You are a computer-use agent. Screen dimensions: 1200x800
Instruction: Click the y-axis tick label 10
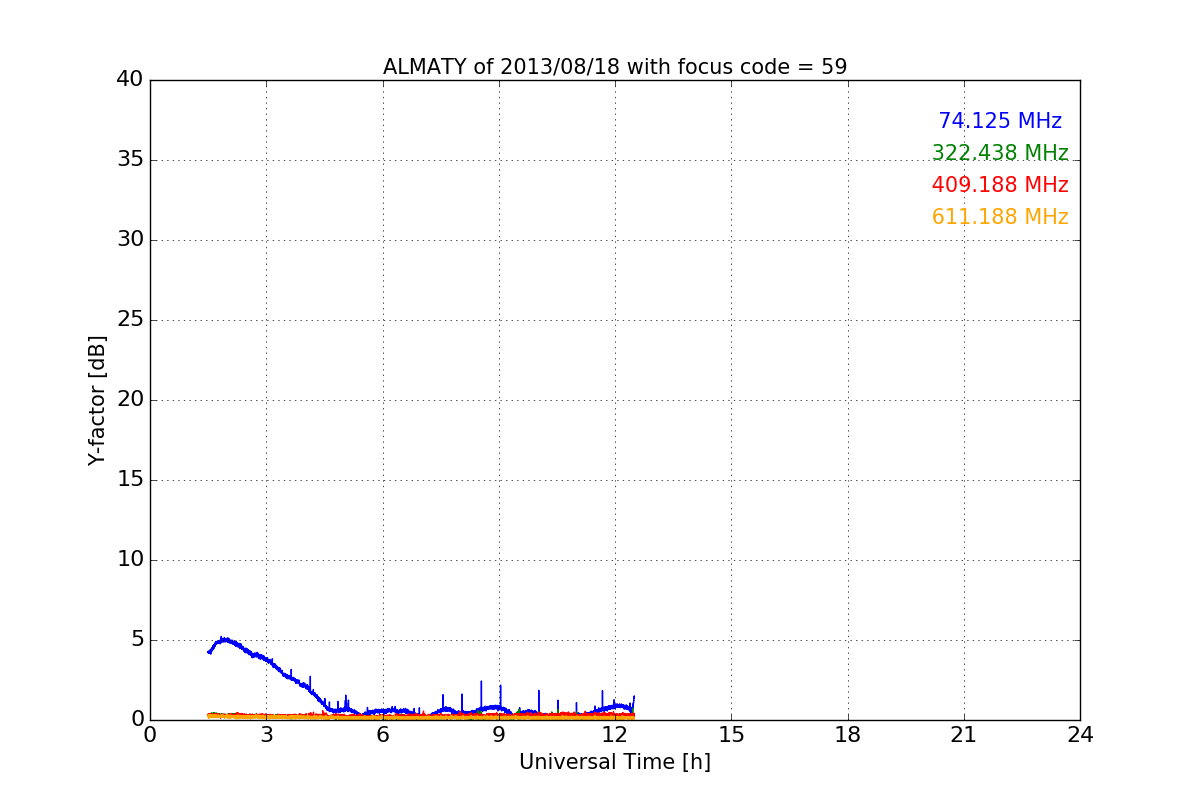coord(130,560)
